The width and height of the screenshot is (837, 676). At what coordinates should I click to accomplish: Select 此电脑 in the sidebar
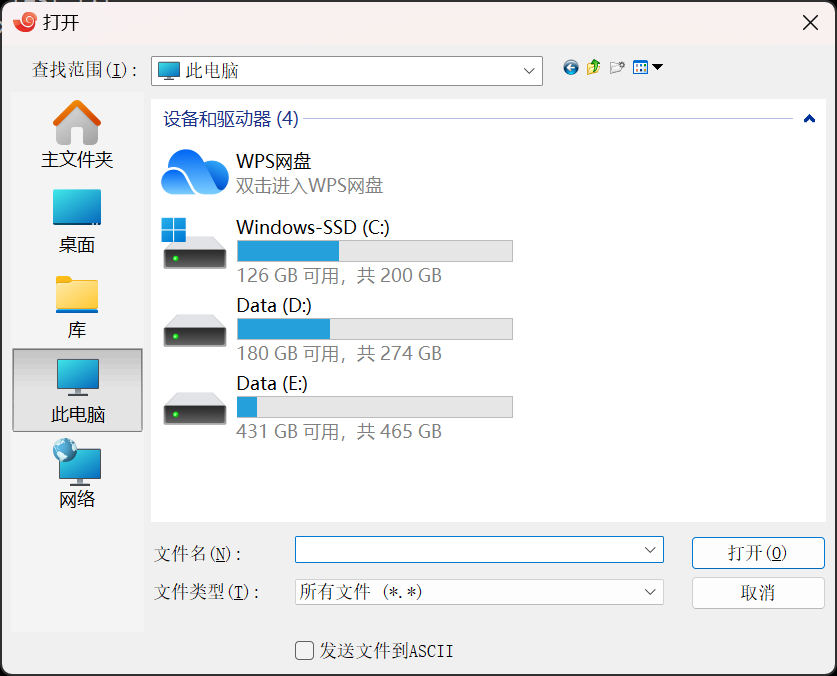click(77, 390)
